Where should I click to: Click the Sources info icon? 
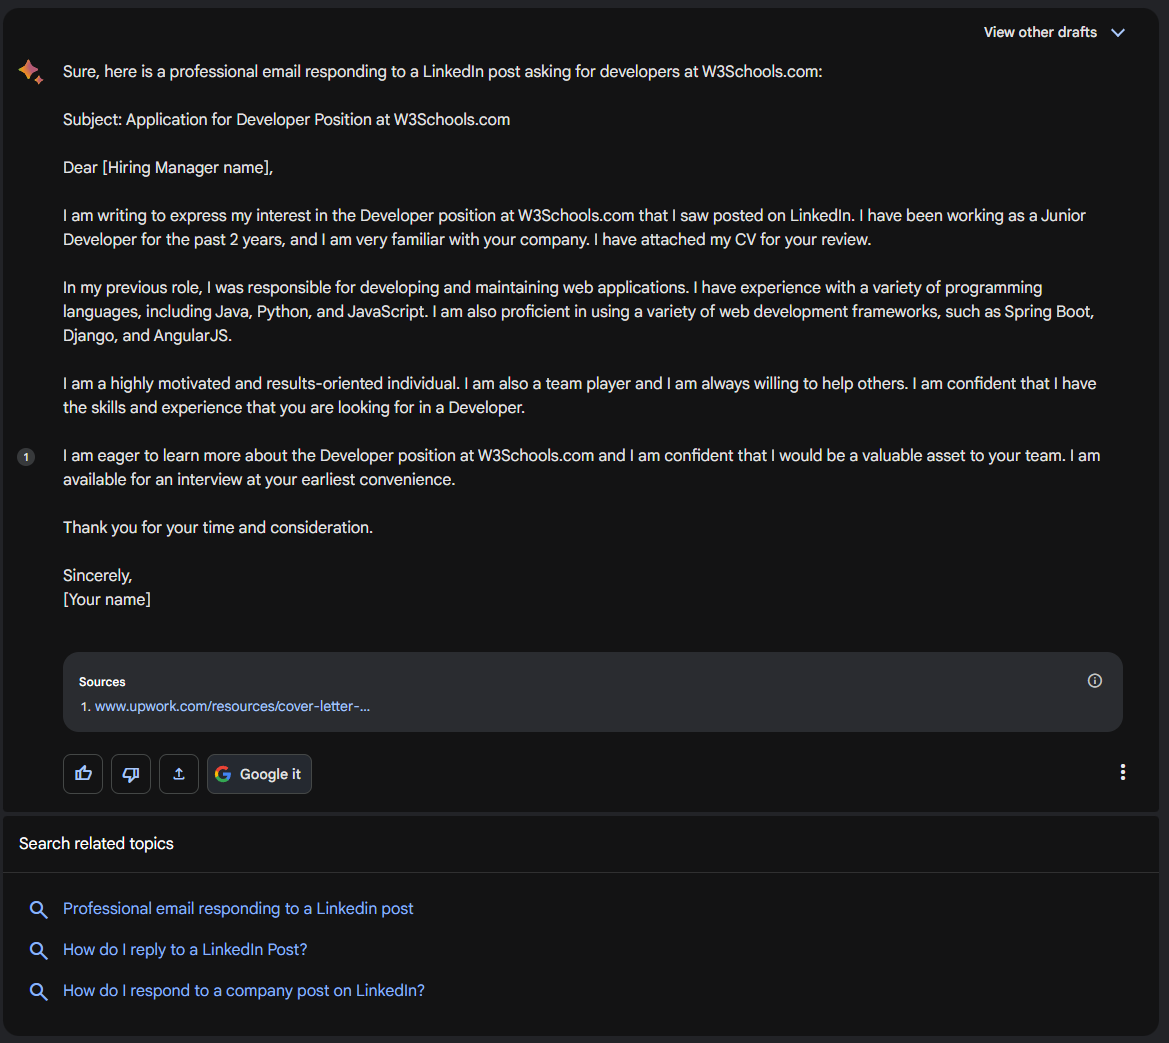pyautogui.click(x=1095, y=681)
